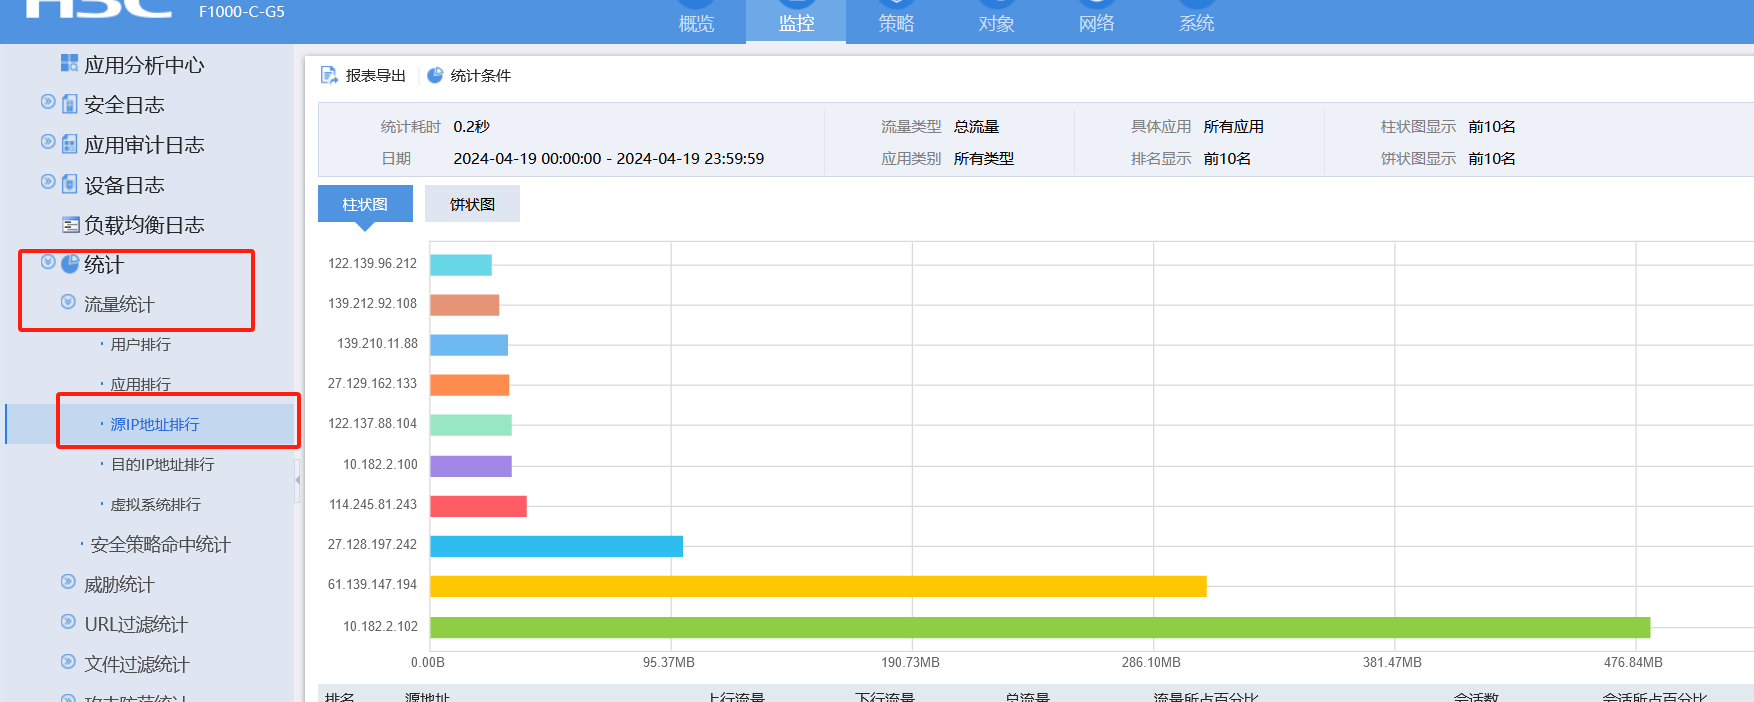Click the purple bar for 10.182.2.100
Viewport: 1754px width, 702px height.
coord(471,466)
